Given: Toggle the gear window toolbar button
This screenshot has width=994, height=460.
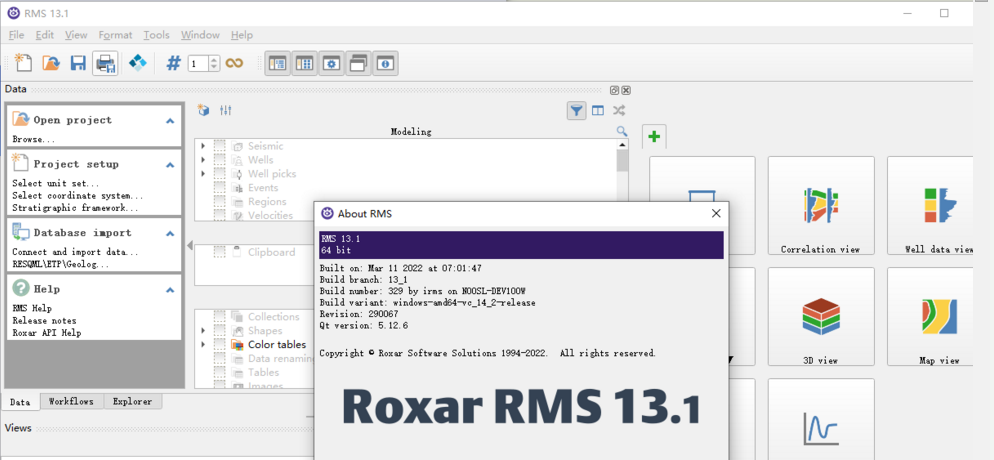Looking at the screenshot, I should click(x=332, y=63).
